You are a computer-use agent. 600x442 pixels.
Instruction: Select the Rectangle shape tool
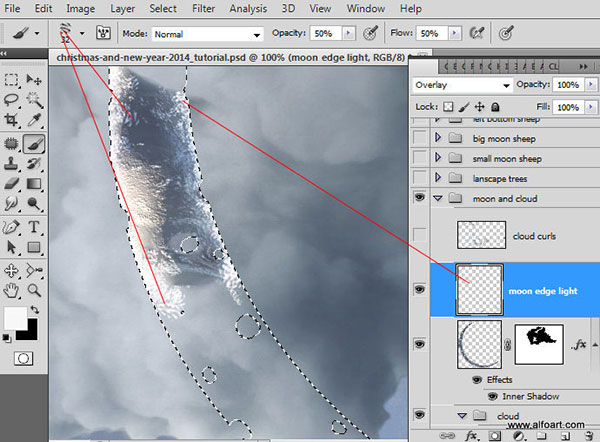pos(34,247)
